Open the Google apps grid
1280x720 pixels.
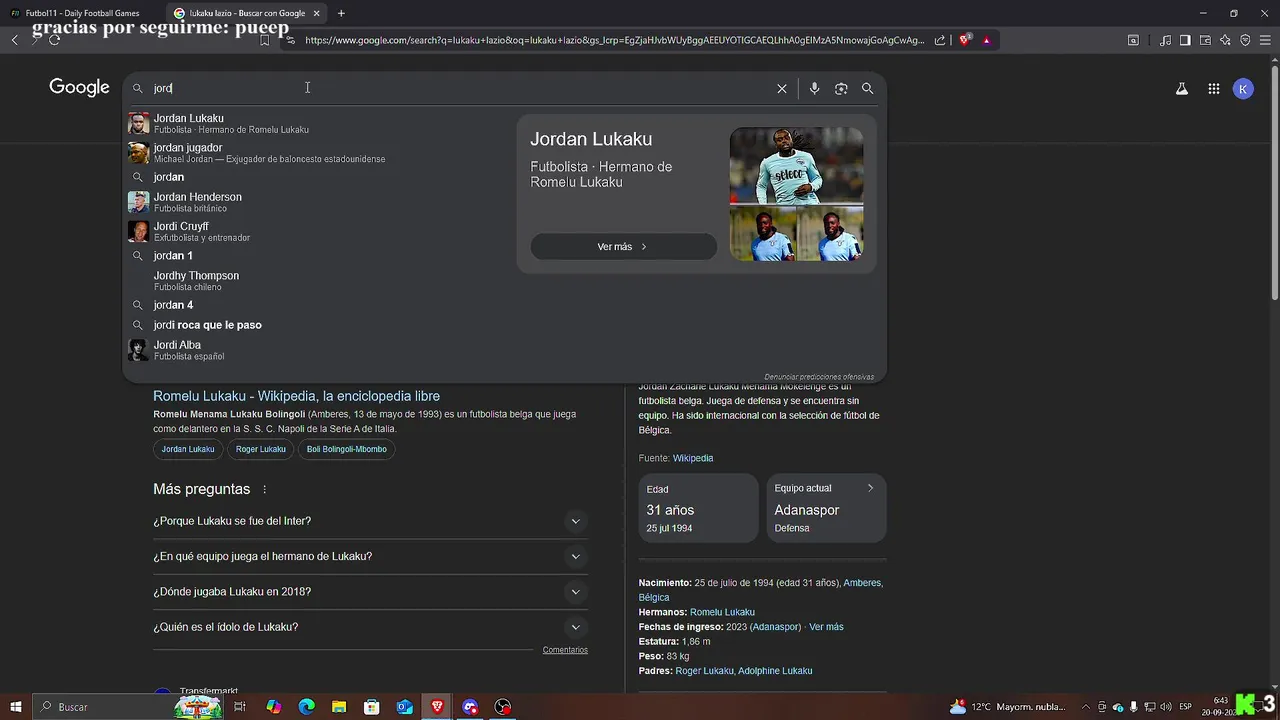(1213, 88)
